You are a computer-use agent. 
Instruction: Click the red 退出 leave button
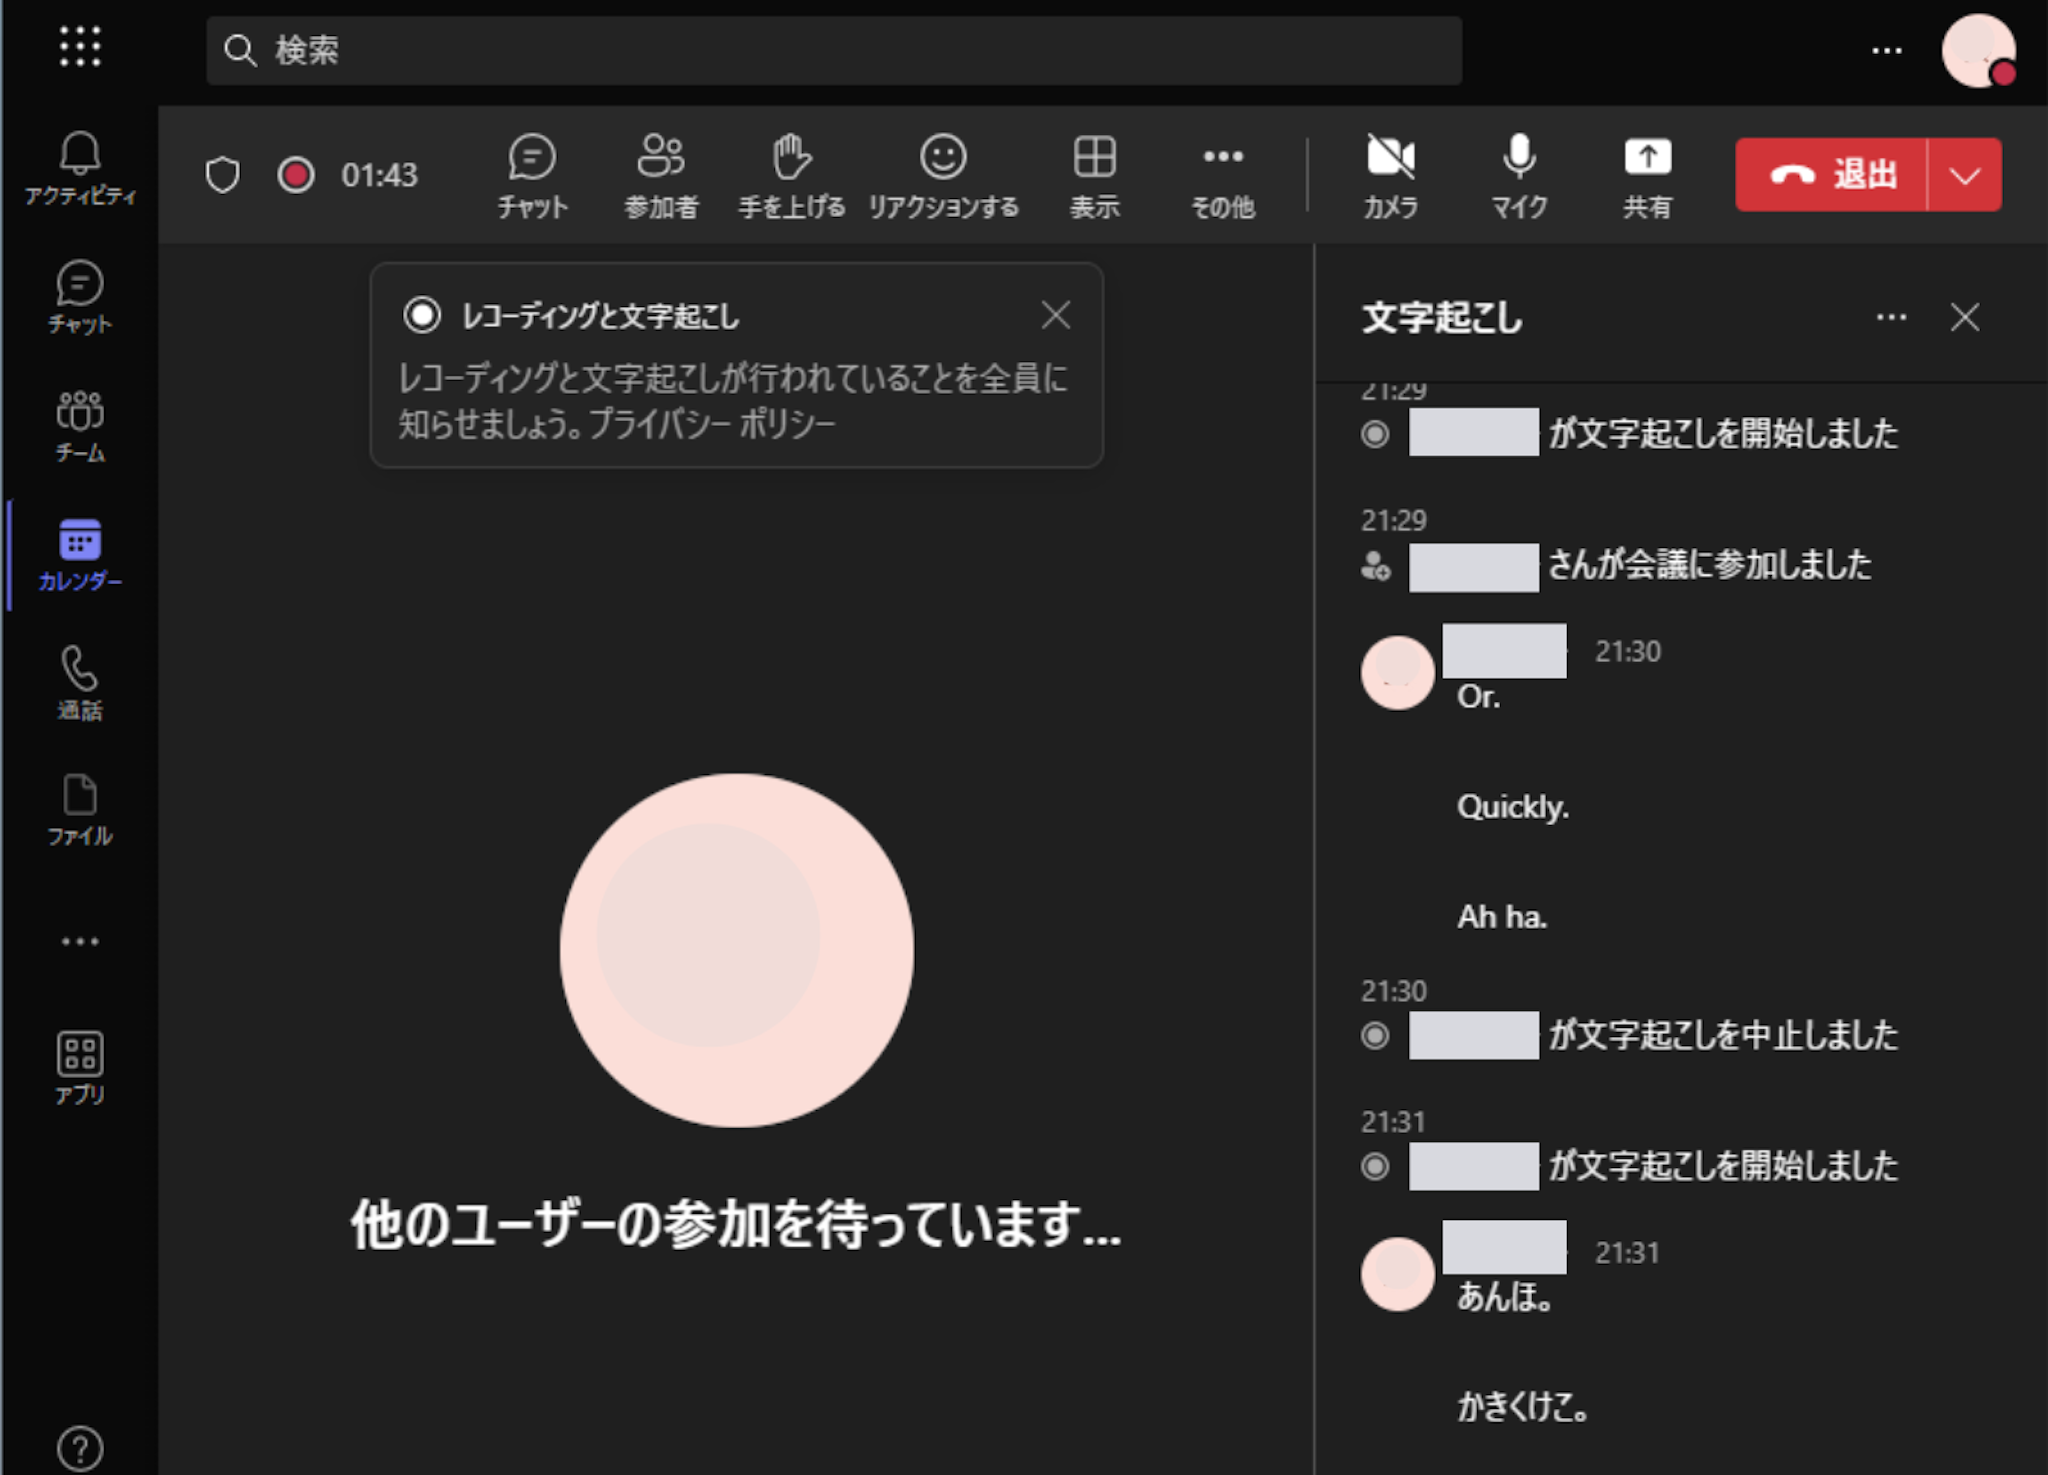tap(1832, 176)
